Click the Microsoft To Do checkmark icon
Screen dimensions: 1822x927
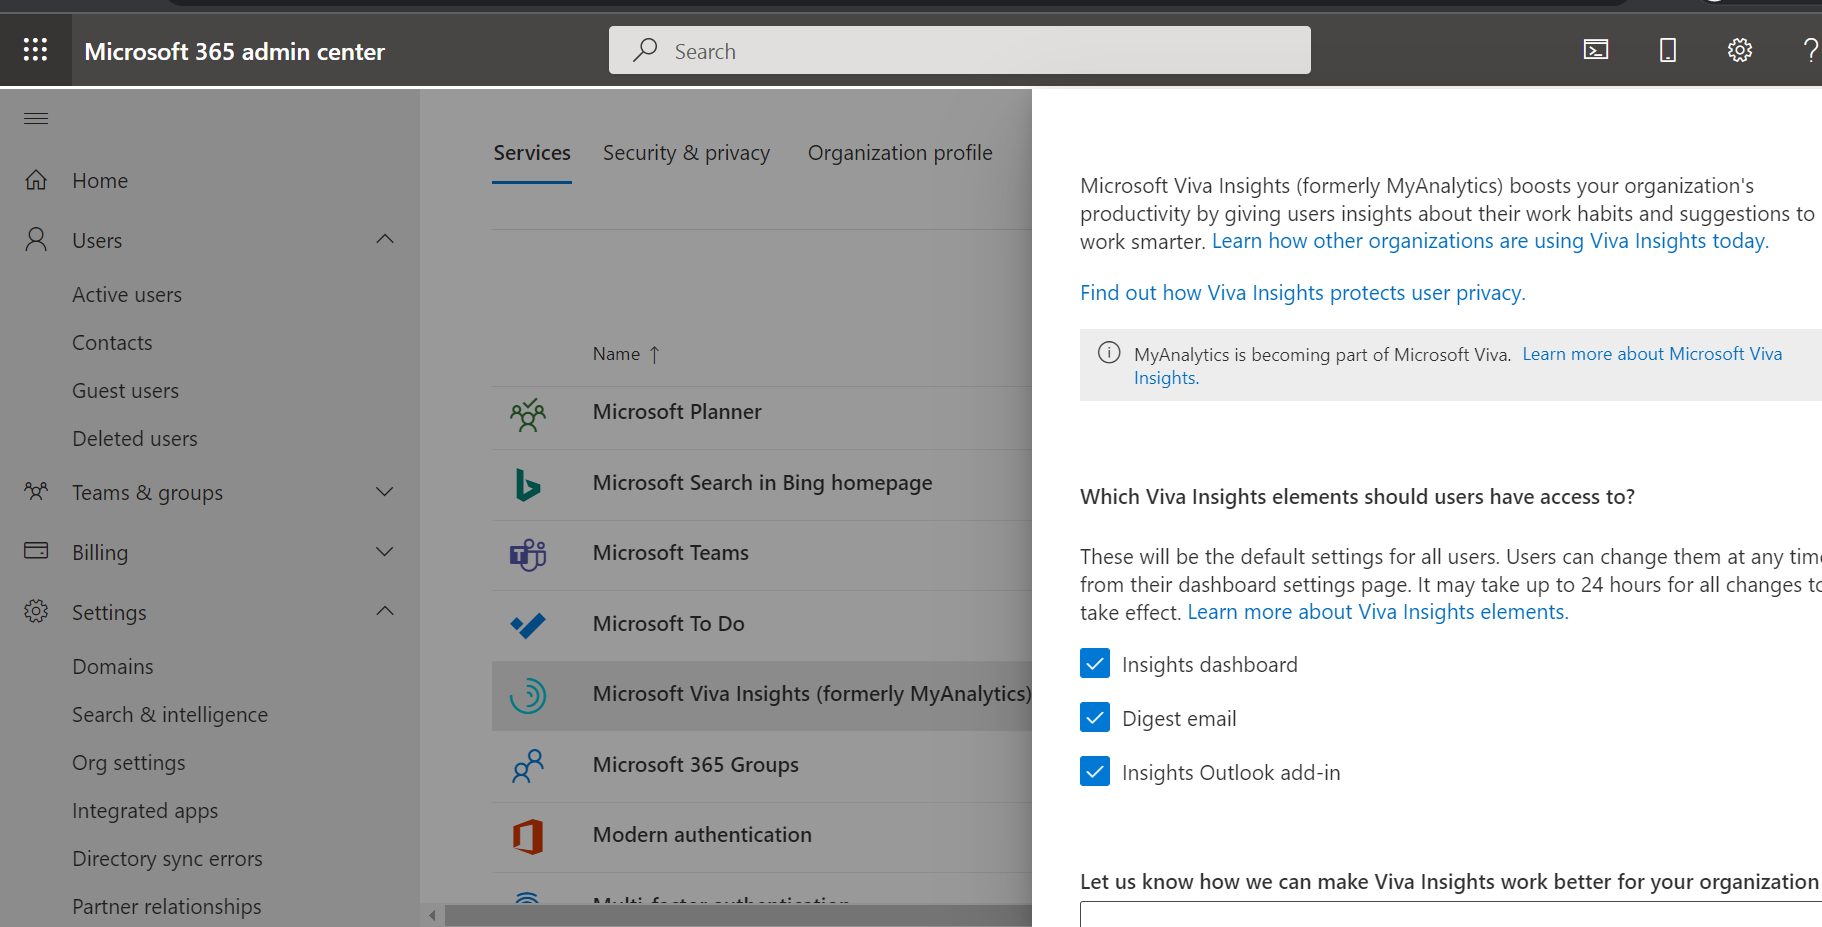[527, 625]
